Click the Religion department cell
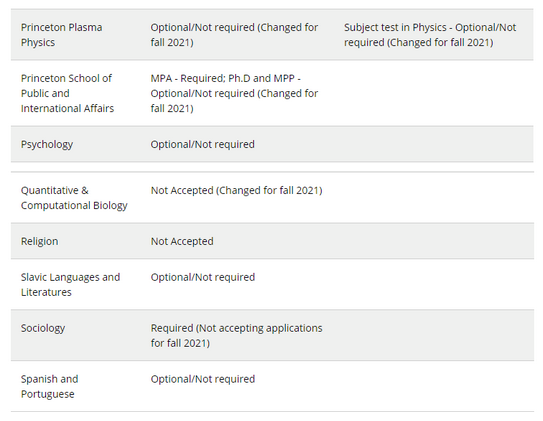543x421 pixels. (x=39, y=241)
